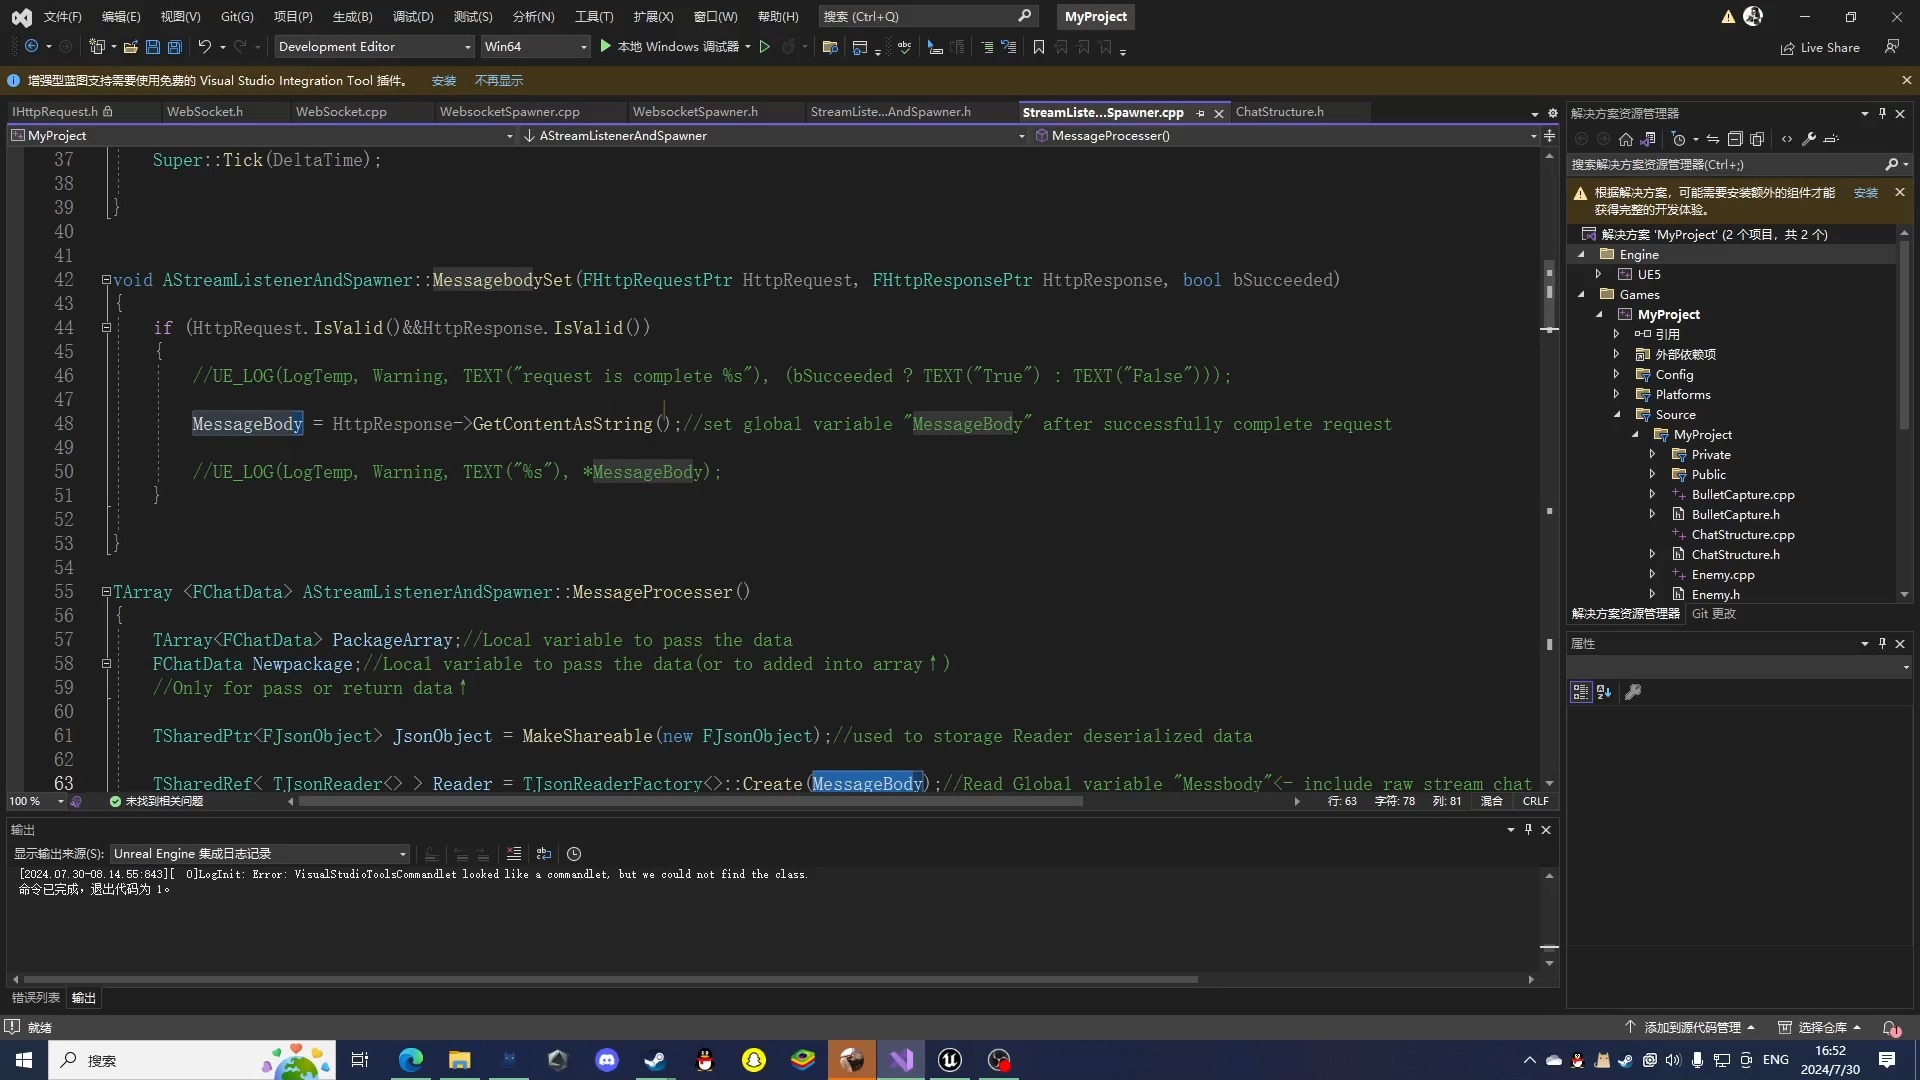1920x1080 pixels.
Task: Click pending changes filter clock icon
Action: pyautogui.click(x=1679, y=139)
